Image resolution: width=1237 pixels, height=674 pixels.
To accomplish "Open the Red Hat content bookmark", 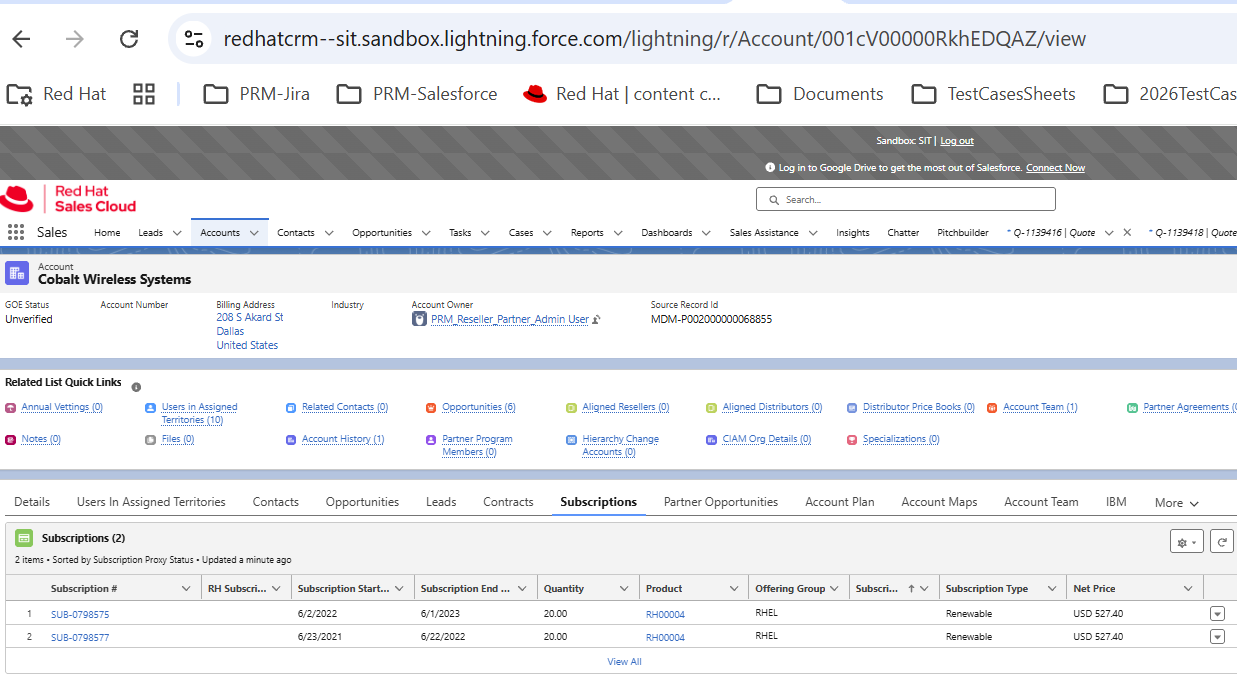I will click(621, 94).
